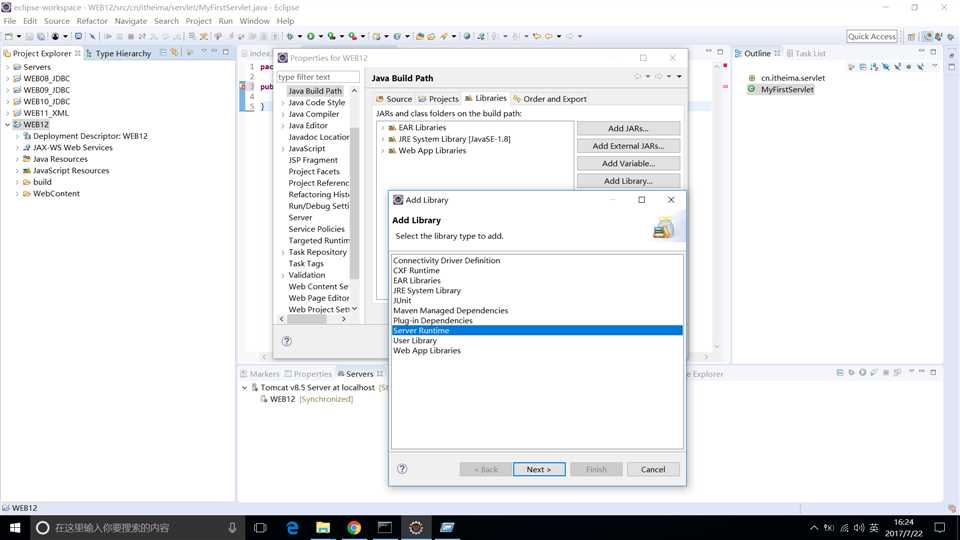Click the Next > button

[x=539, y=469]
